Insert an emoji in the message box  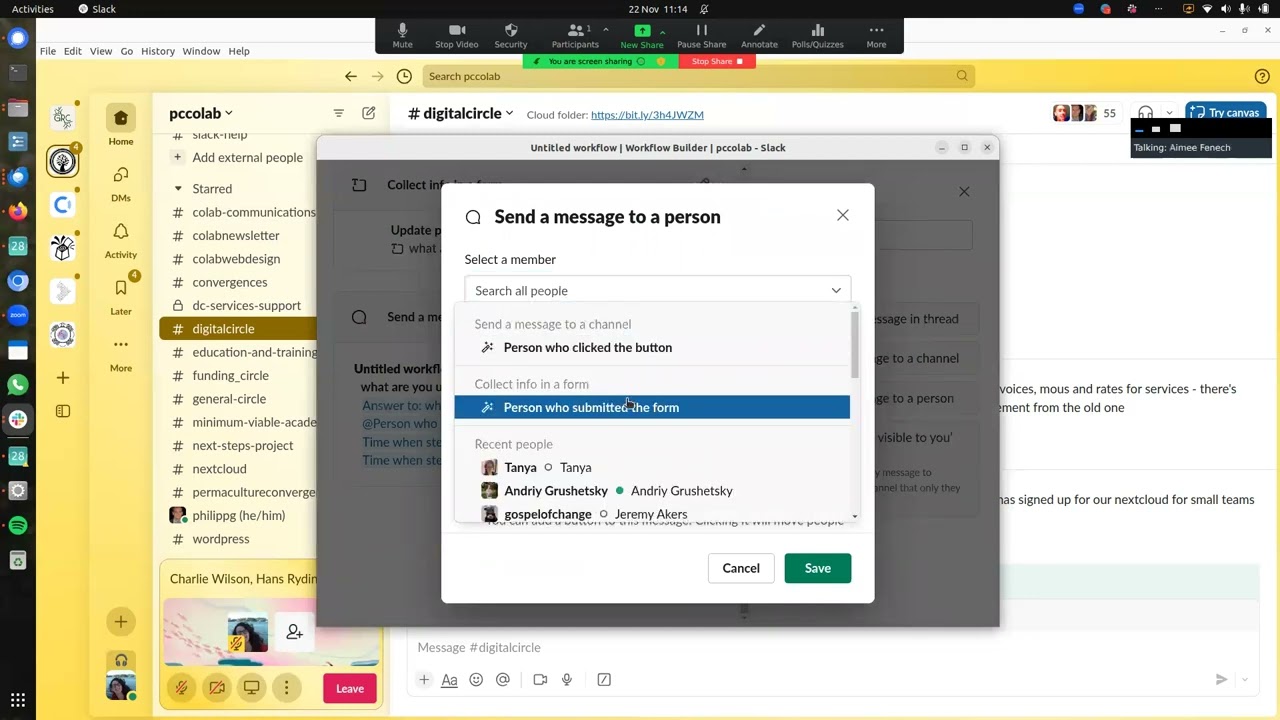[x=476, y=679]
